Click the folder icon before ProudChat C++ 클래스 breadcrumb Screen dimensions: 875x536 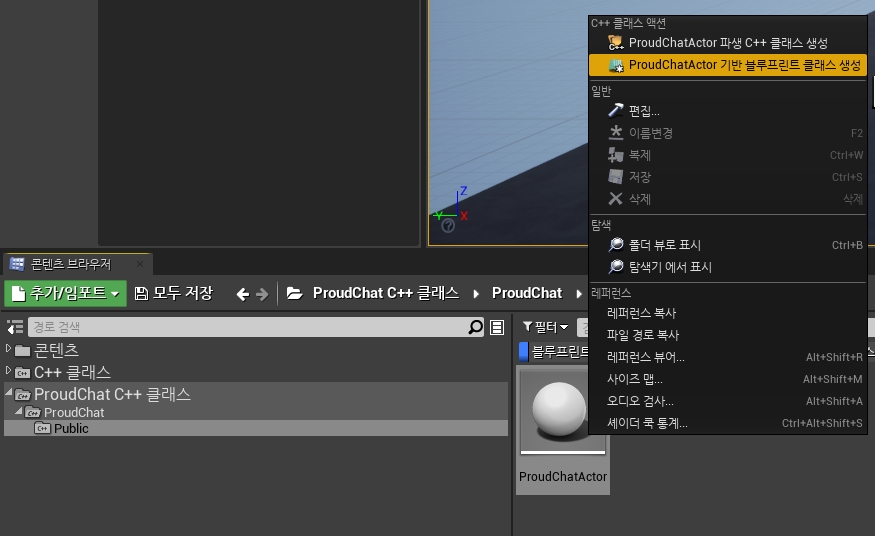coord(294,293)
